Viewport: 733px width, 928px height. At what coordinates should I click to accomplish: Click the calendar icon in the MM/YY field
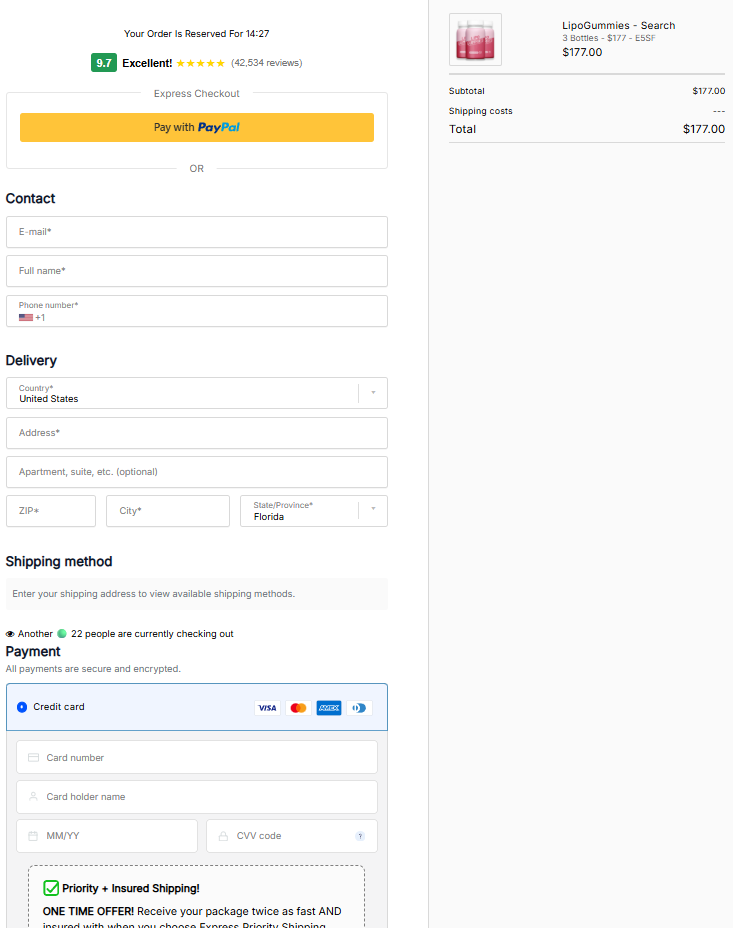33,836
